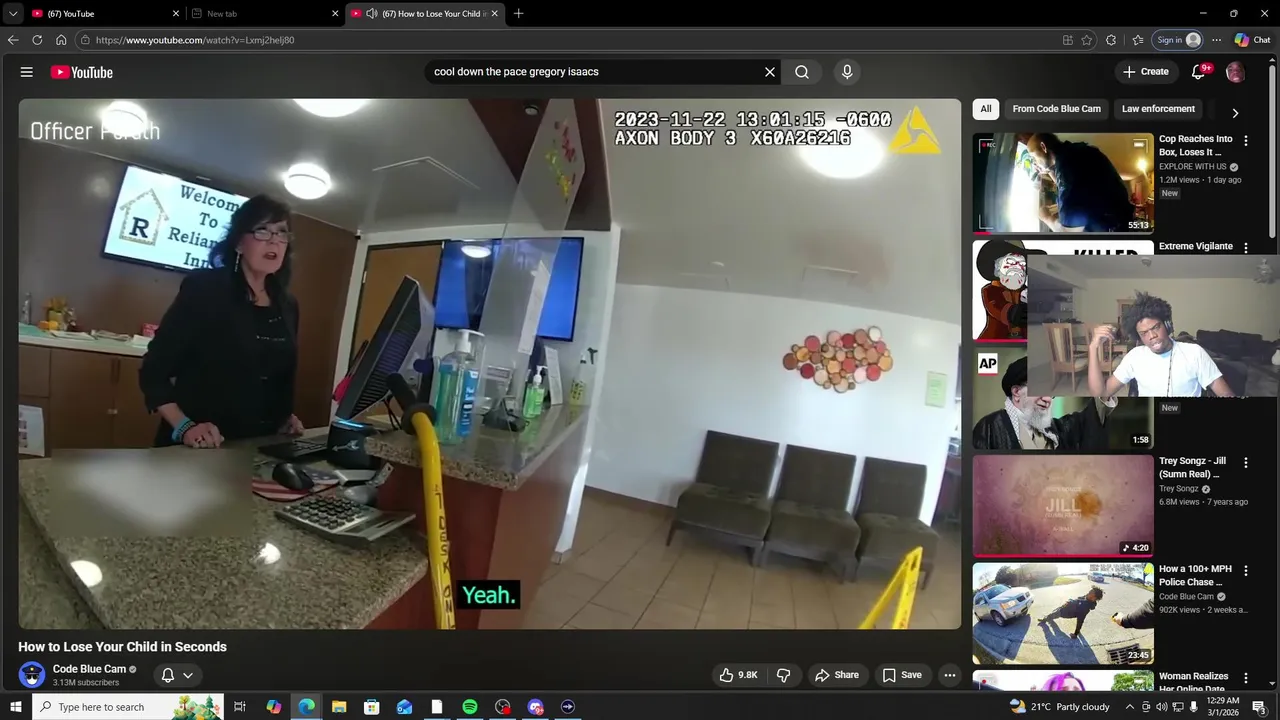Screen dimensions: 1280x720
Task: Open Task View on taskbar
Action: click(240, 707)
